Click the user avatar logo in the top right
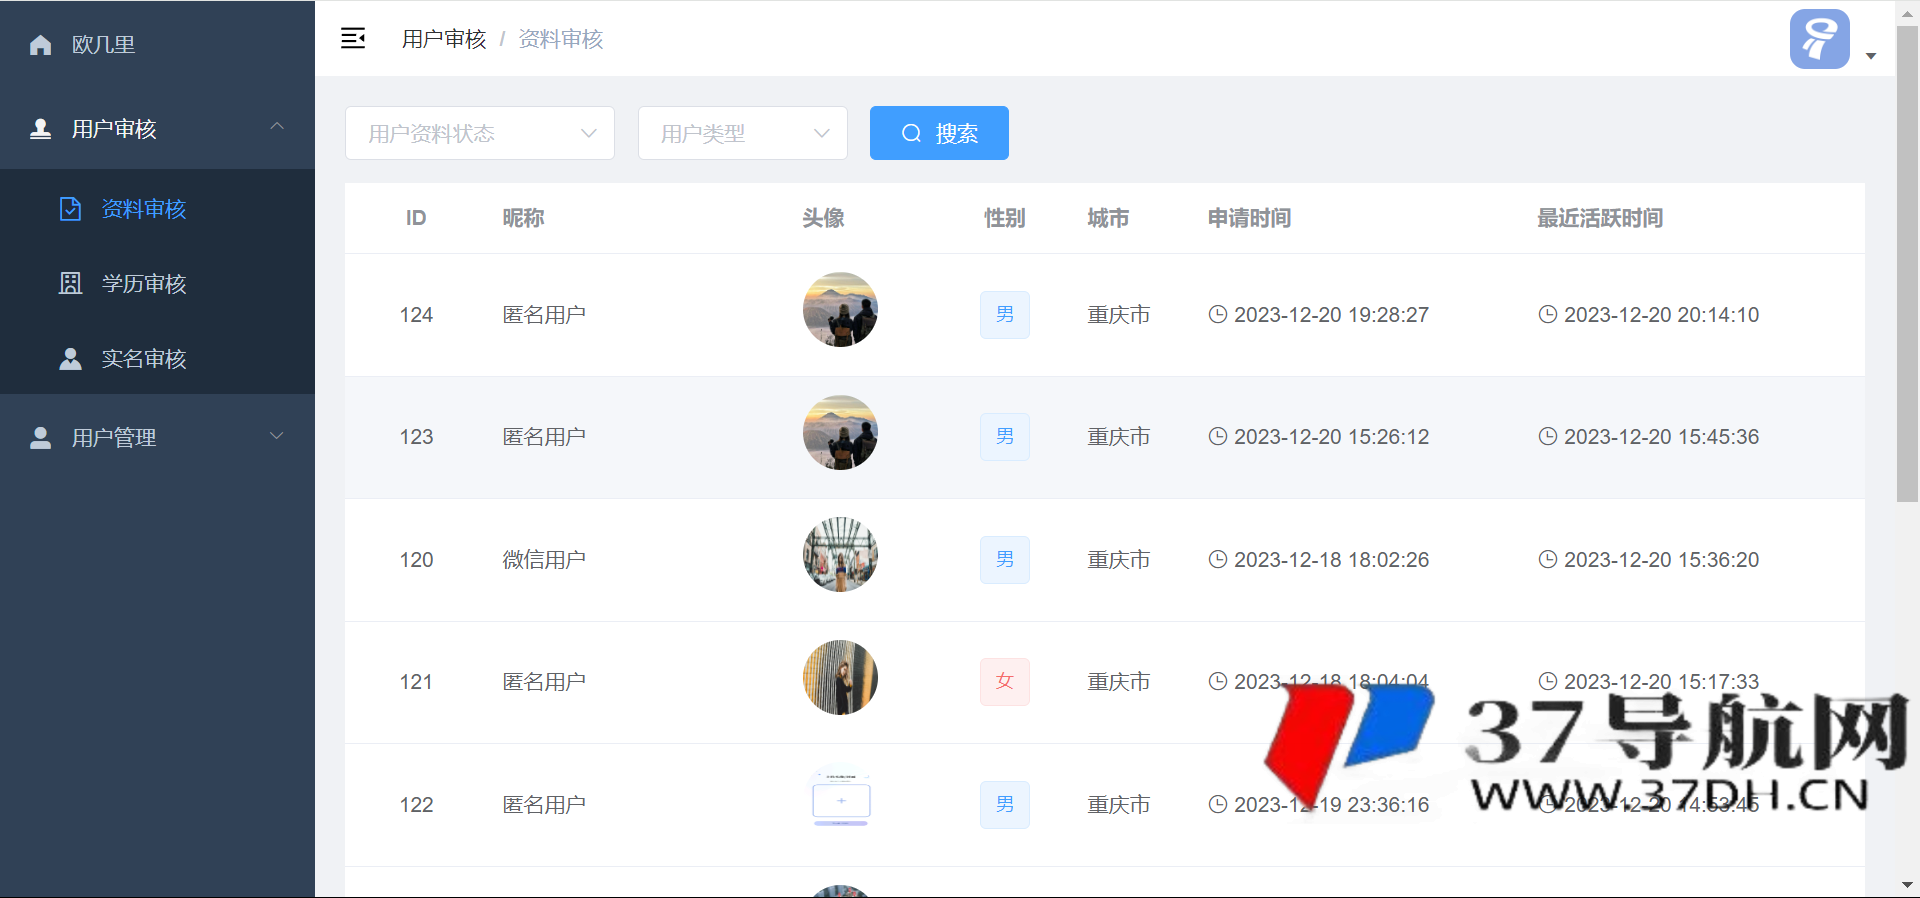 tap(1819, 39)
